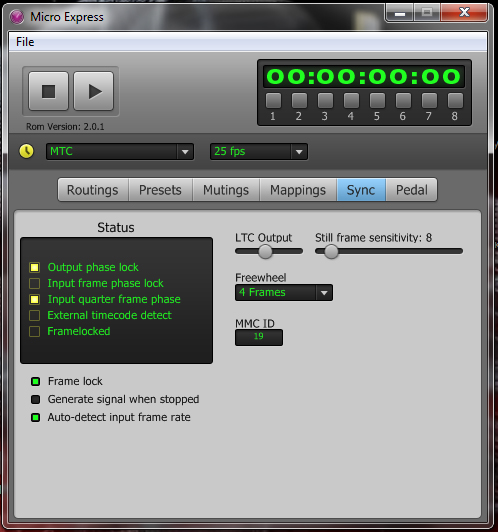498x532 pixels.
Task: Minimize the Micro Express window
Action: pyautogui.click(x=400, y=13)
